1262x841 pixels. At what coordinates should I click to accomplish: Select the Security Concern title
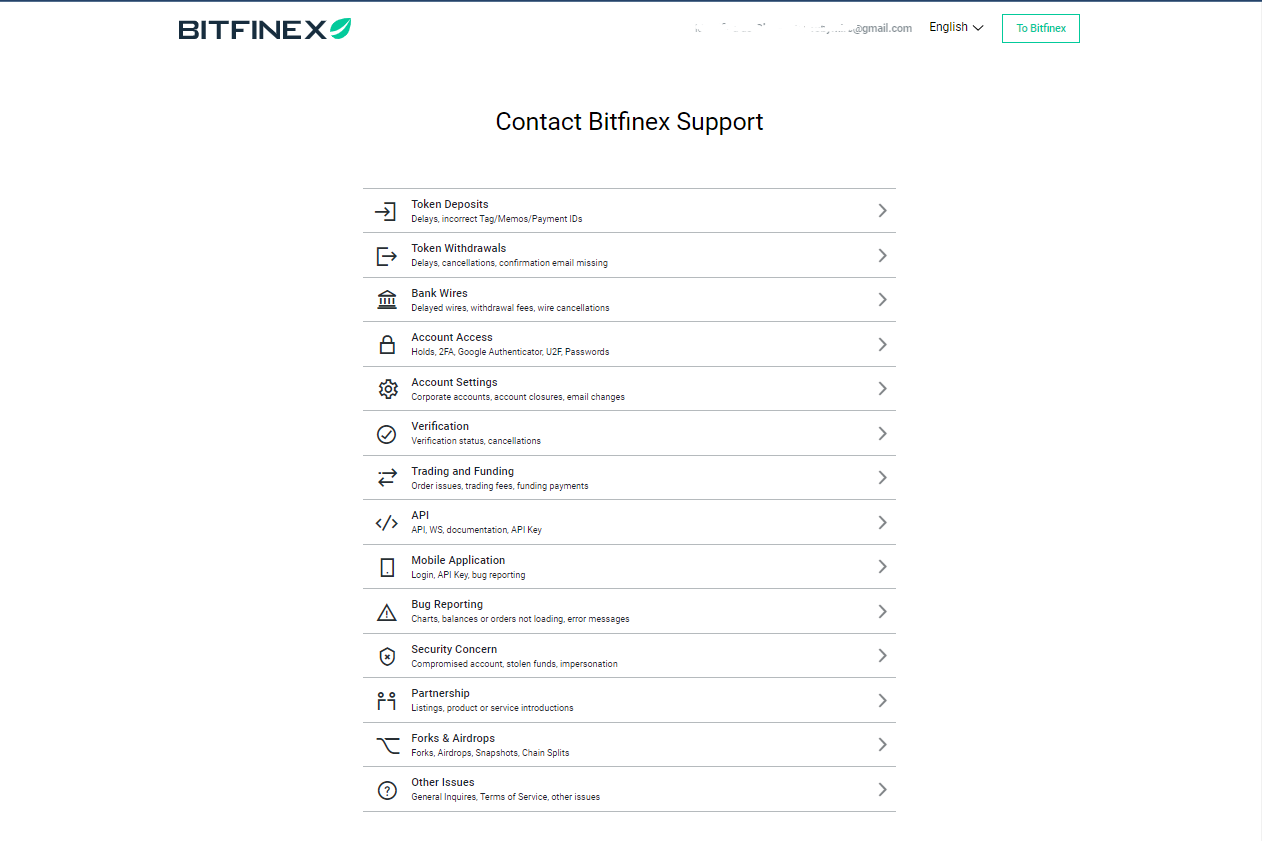pyautogui.click(x=454, y=649)
